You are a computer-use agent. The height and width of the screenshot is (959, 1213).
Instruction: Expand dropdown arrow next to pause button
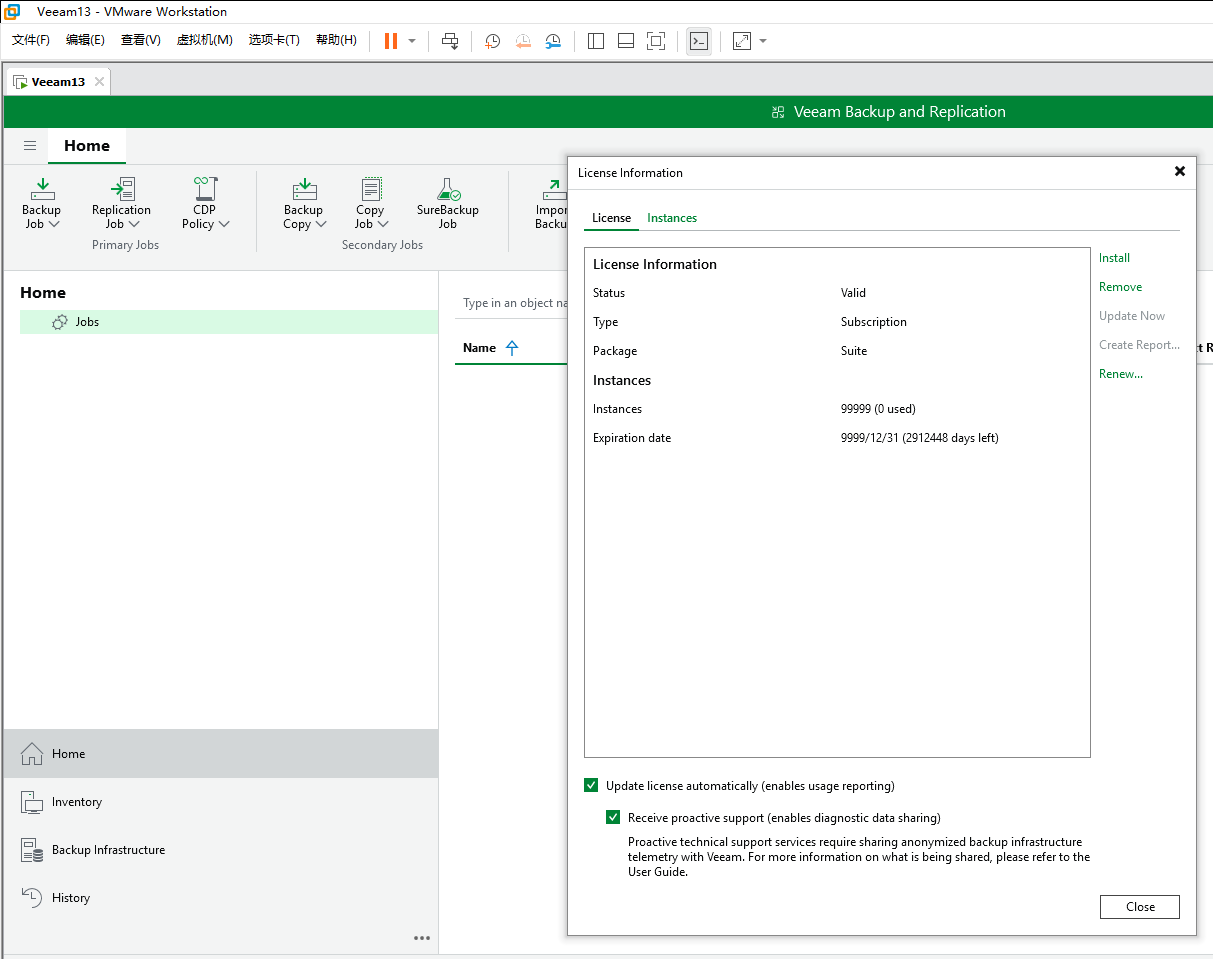(x=412, y=41)
